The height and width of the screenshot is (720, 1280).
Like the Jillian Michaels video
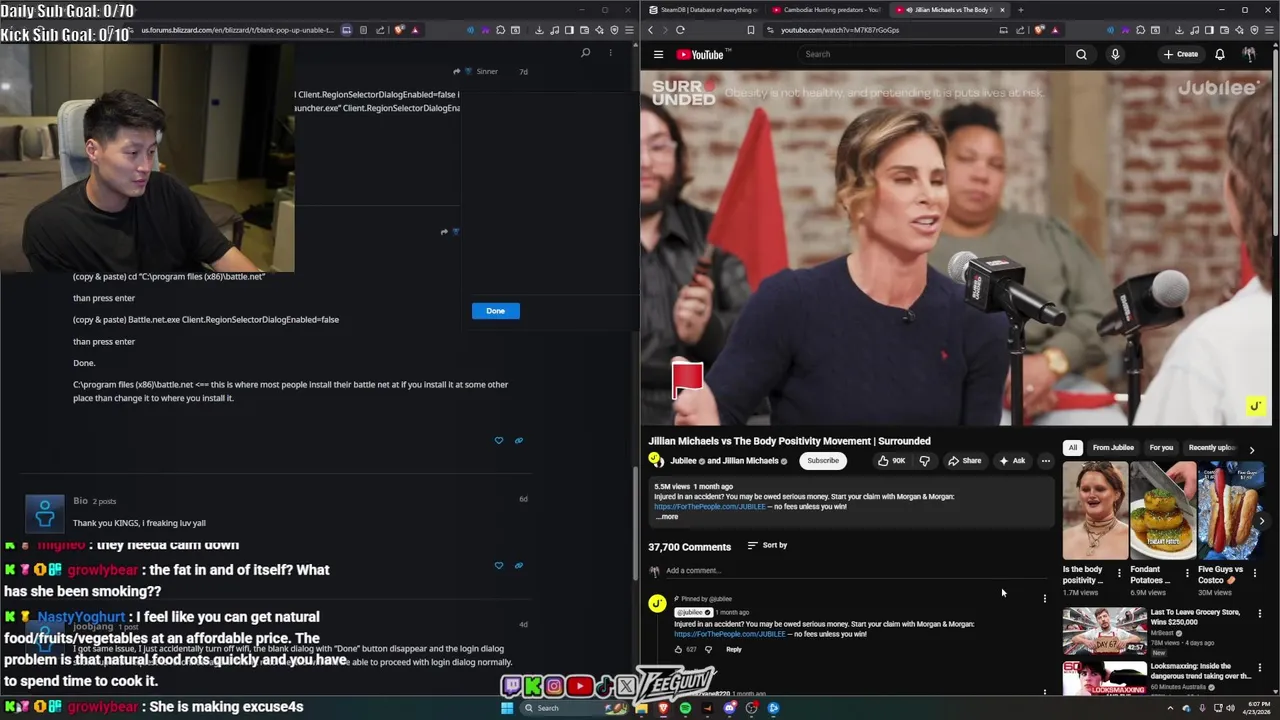891,461
